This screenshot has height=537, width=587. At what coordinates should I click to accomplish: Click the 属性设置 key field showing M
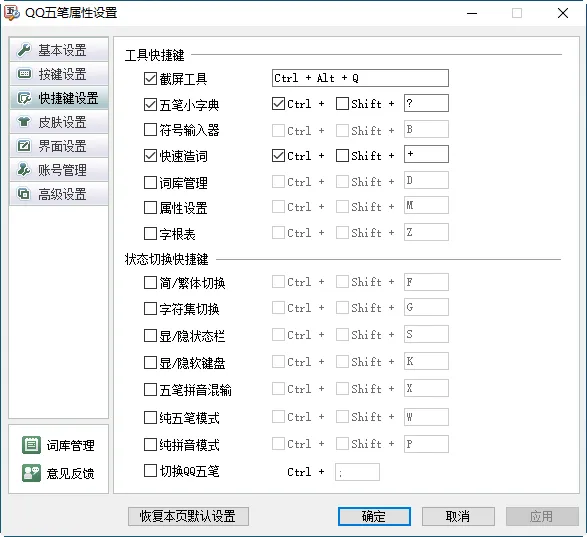pos(426,205)
